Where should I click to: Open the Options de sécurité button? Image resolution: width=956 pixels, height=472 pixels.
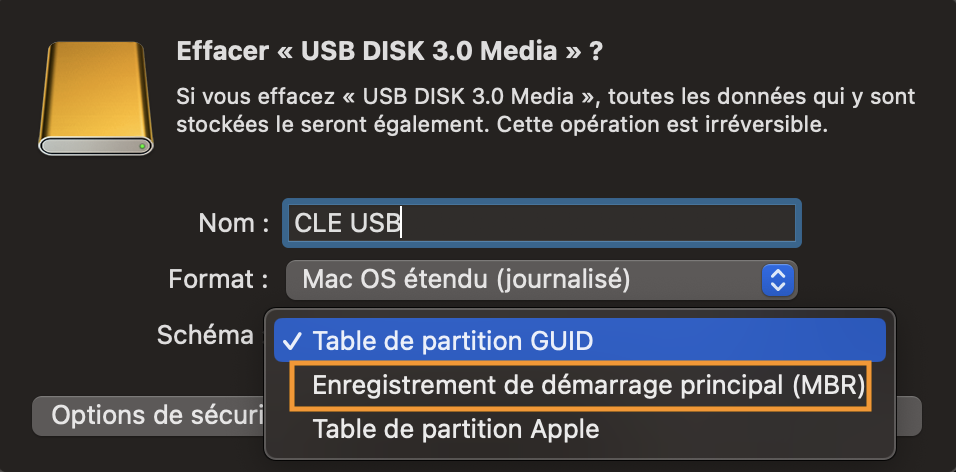pos(148,415)
